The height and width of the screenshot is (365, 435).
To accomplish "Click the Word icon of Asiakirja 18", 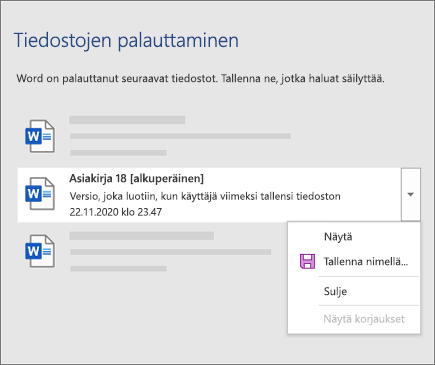I will [40, 194].
